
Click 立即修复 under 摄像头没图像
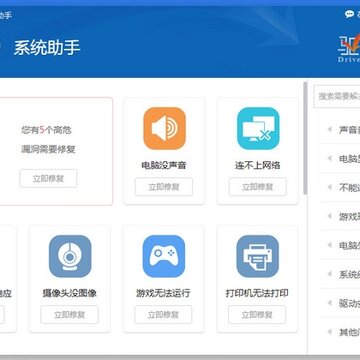coord(70,315)
